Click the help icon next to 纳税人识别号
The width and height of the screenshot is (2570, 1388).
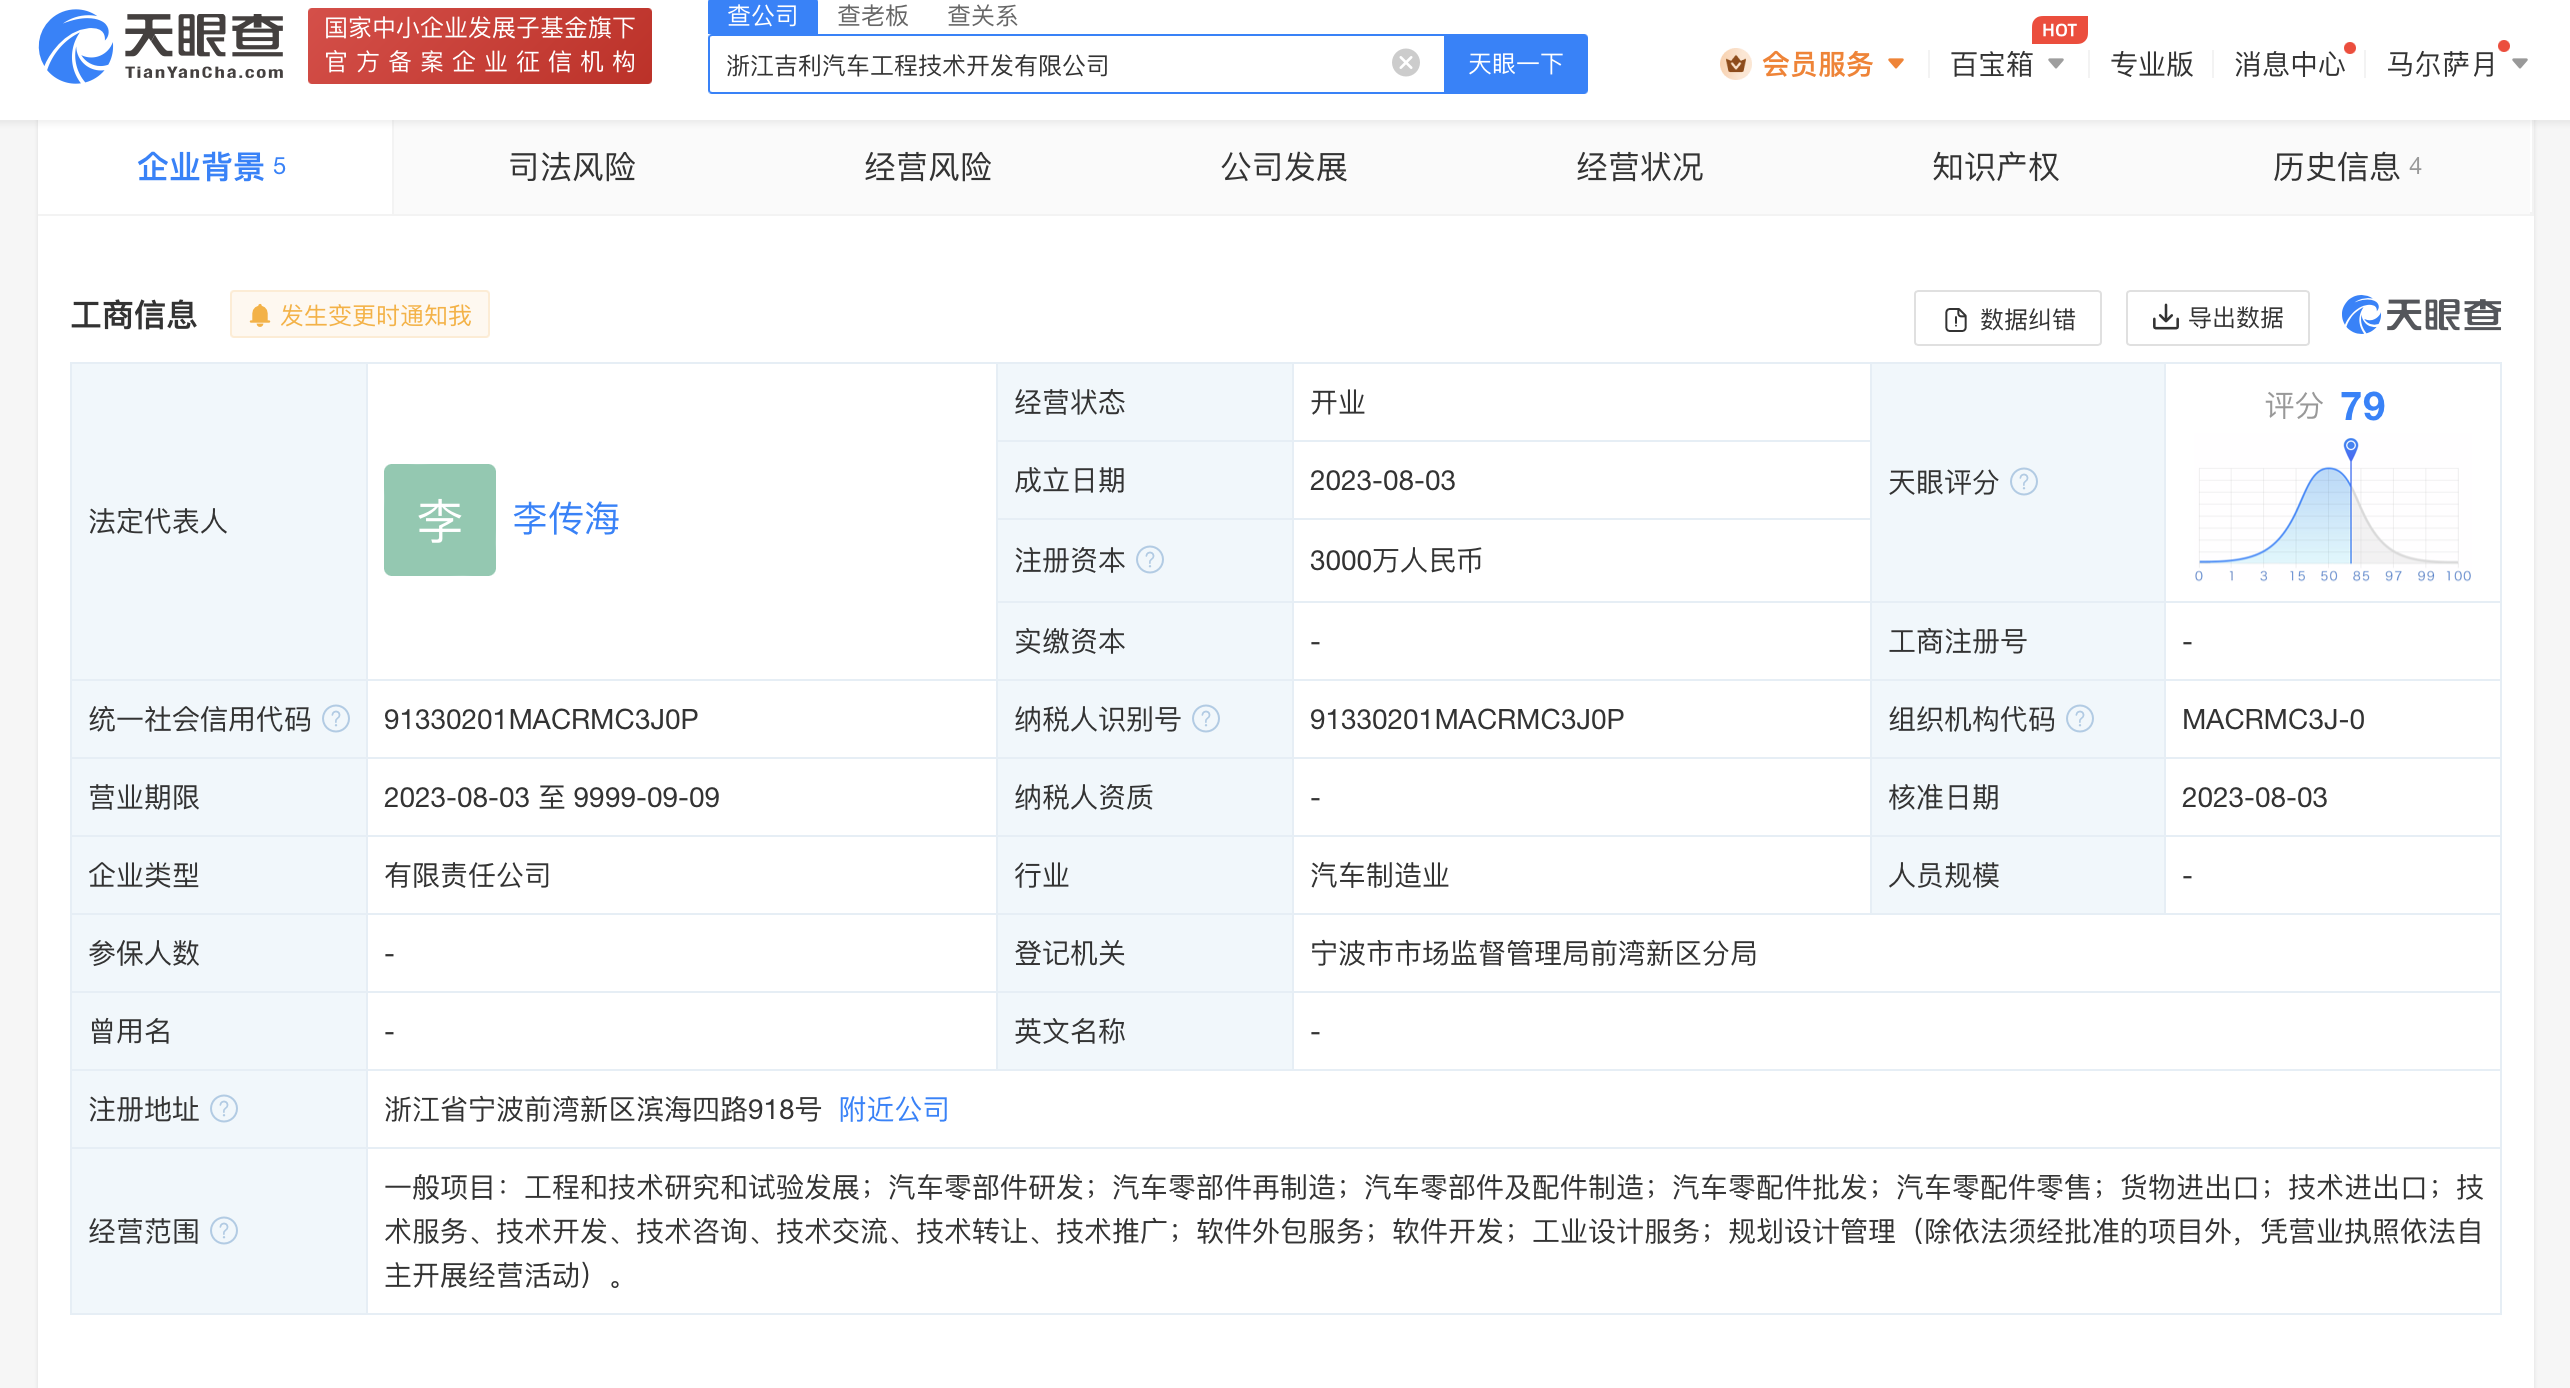pos(1207,718)
